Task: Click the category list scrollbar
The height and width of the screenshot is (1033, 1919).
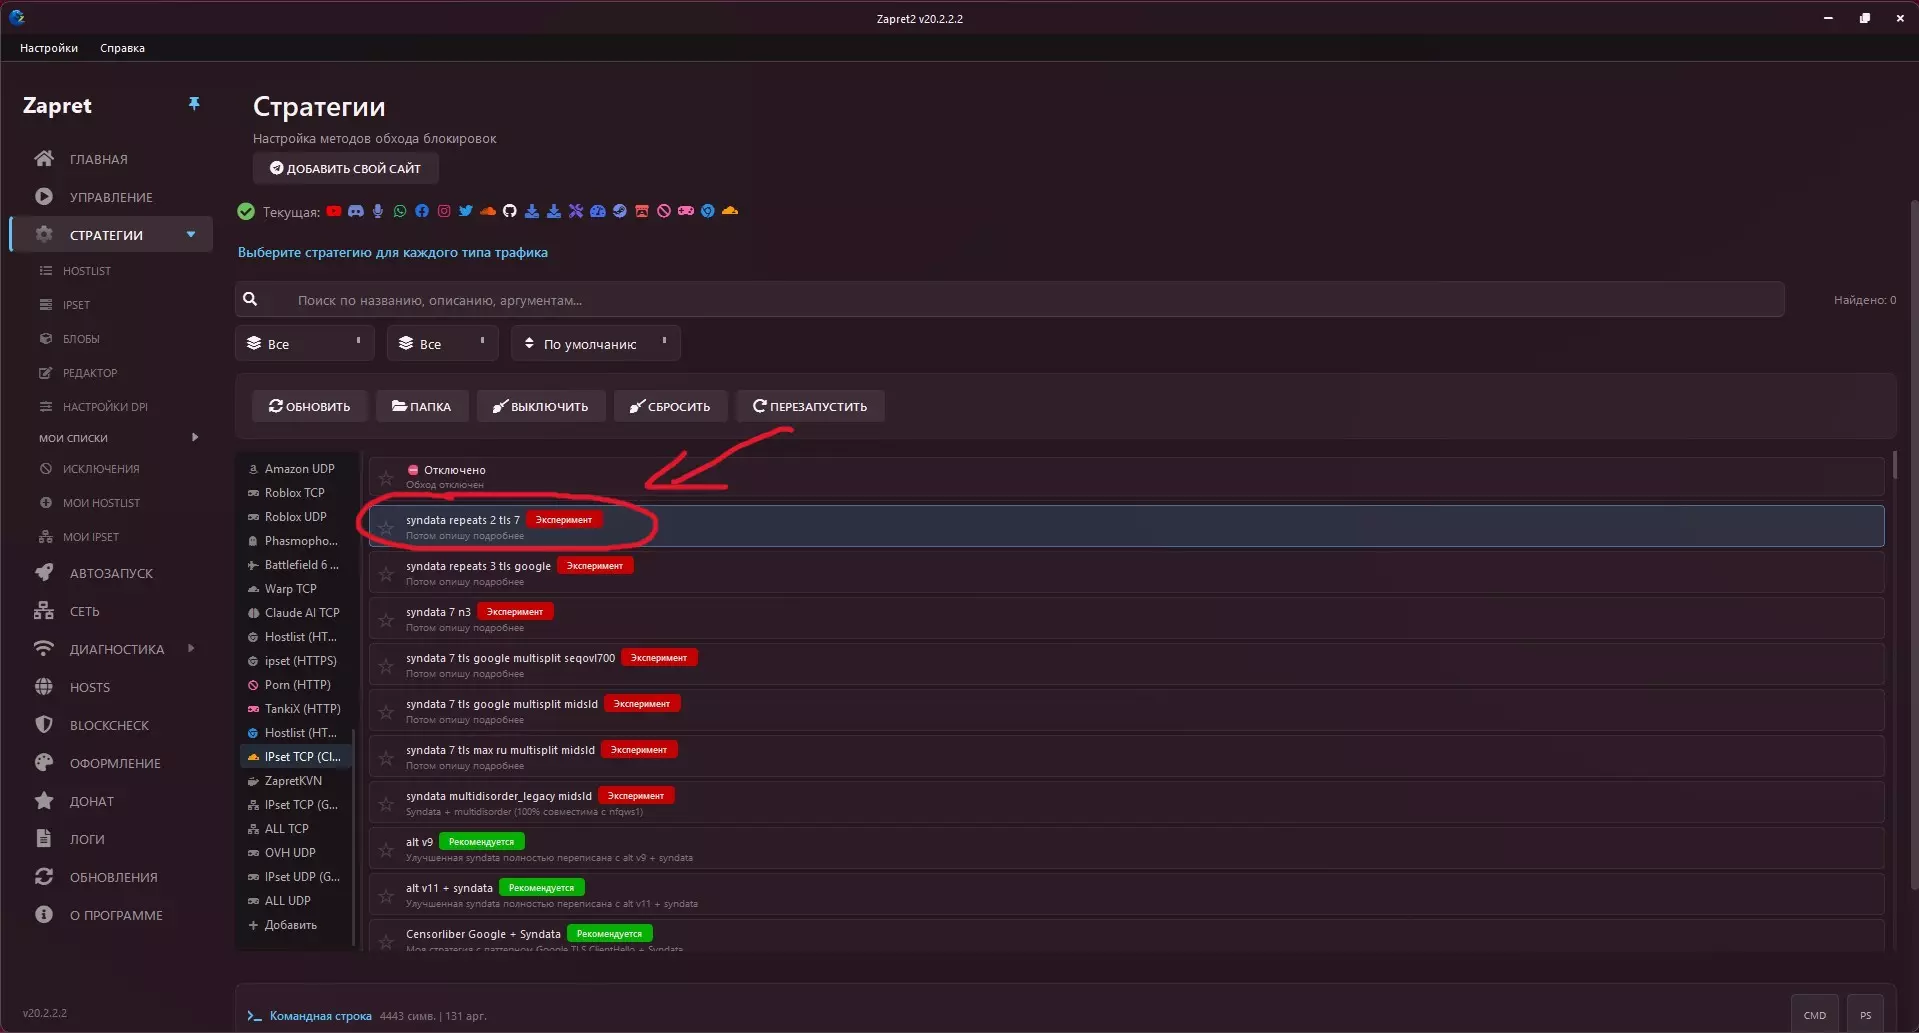Action: 354,835
